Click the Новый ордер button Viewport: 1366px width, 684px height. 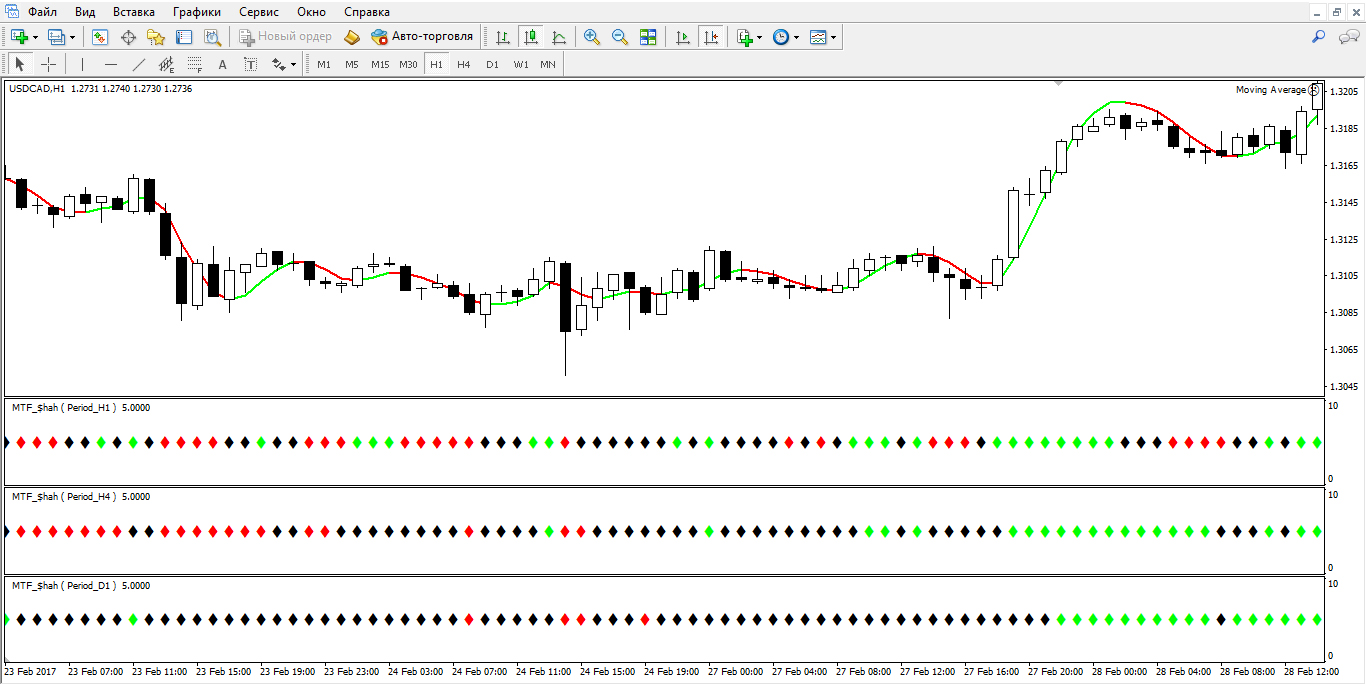286,37
